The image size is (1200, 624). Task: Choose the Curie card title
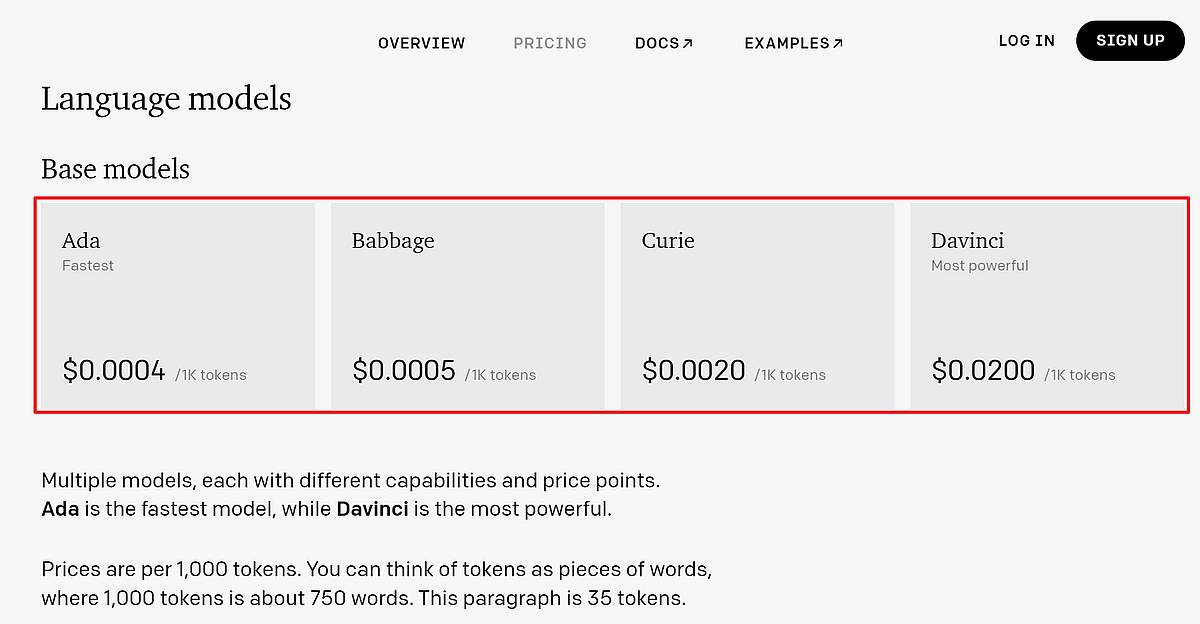pos(668,241)
